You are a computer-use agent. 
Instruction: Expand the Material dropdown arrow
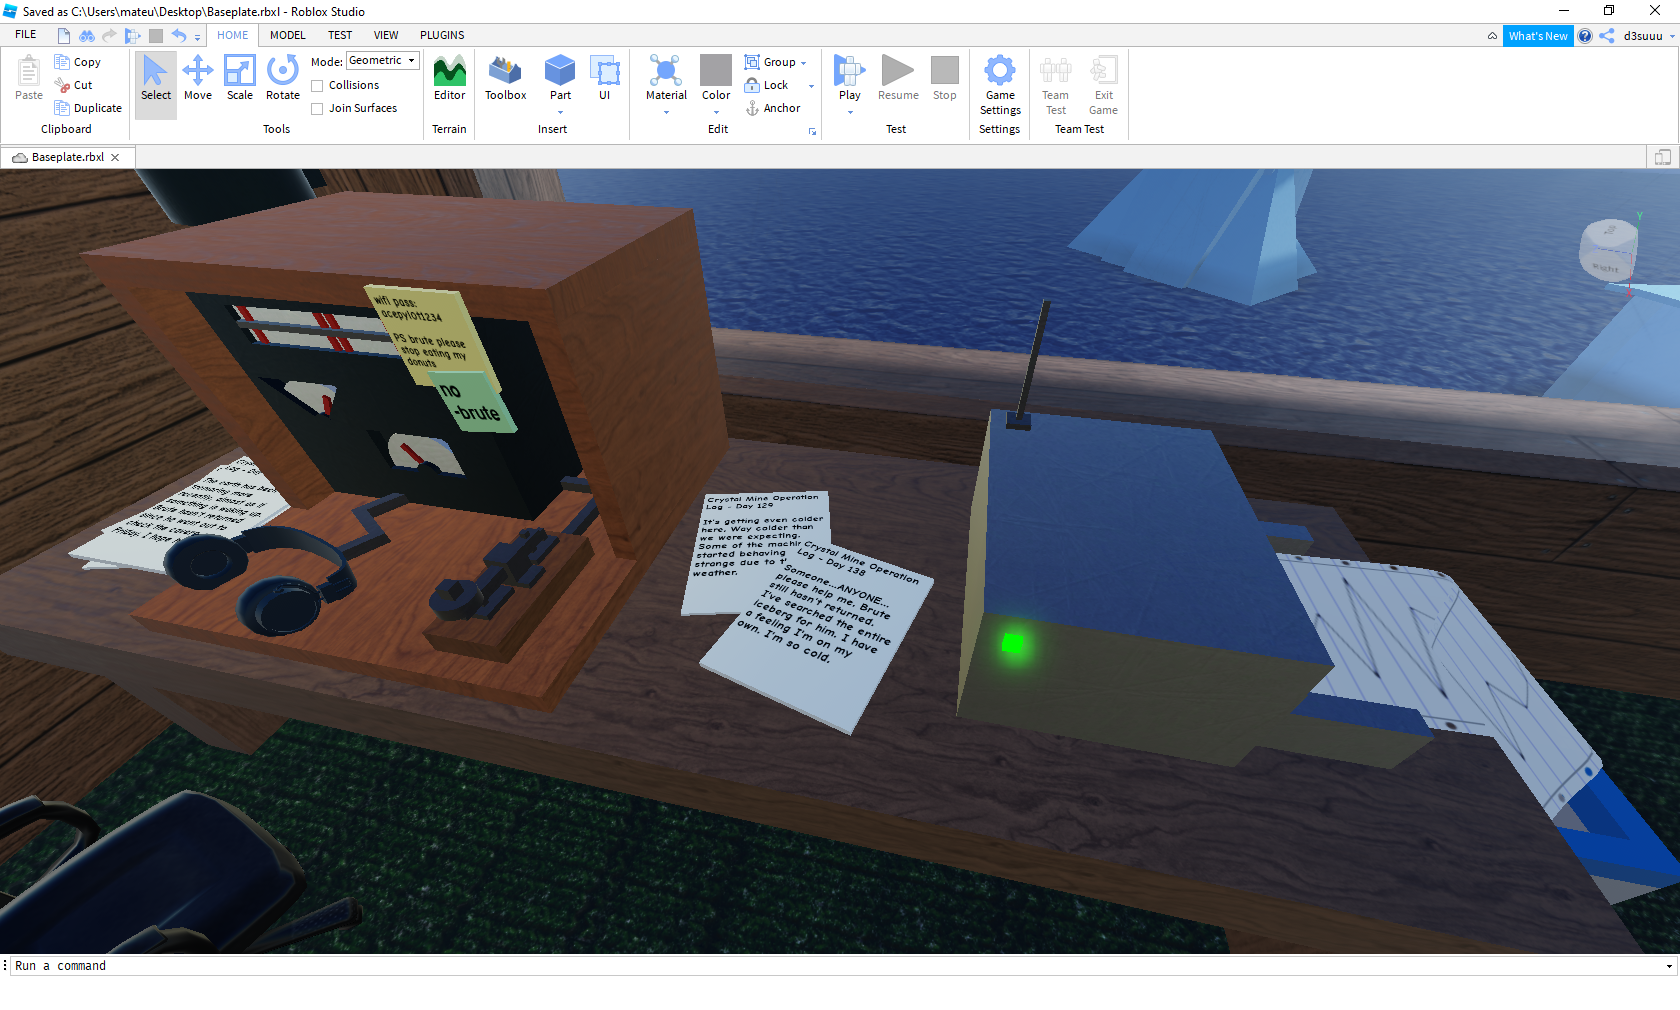point(666,113)
